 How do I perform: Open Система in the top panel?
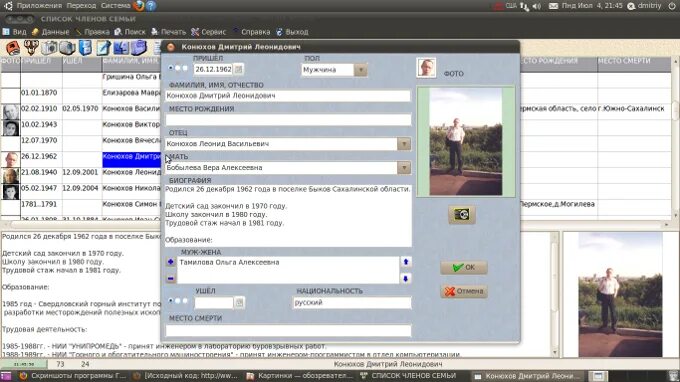115,6
